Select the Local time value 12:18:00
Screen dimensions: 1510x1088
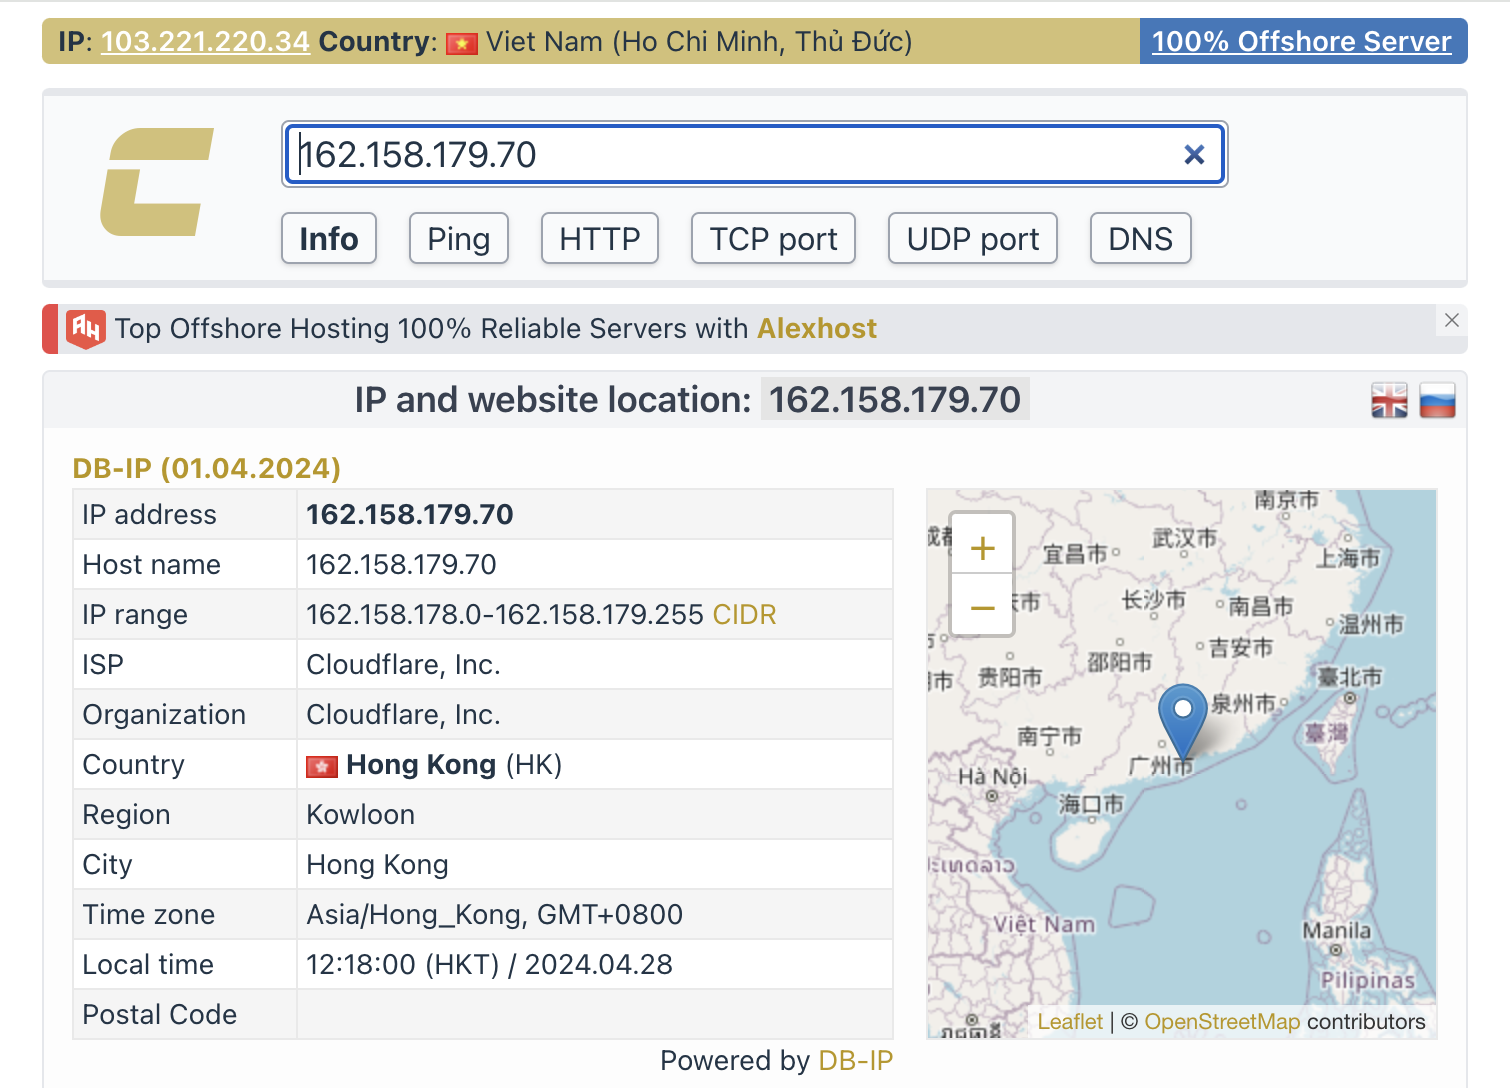489,964
